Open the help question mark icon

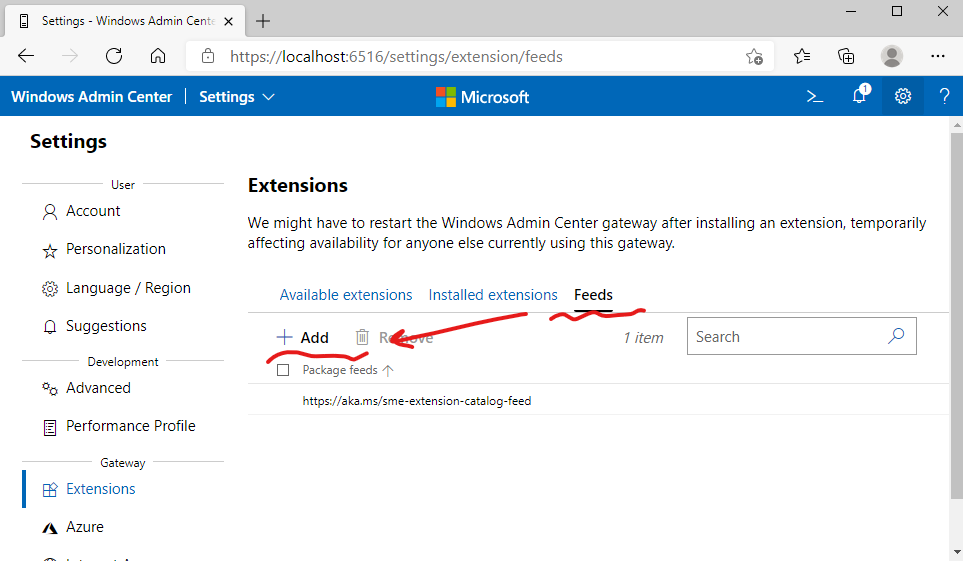pos(945,96)
